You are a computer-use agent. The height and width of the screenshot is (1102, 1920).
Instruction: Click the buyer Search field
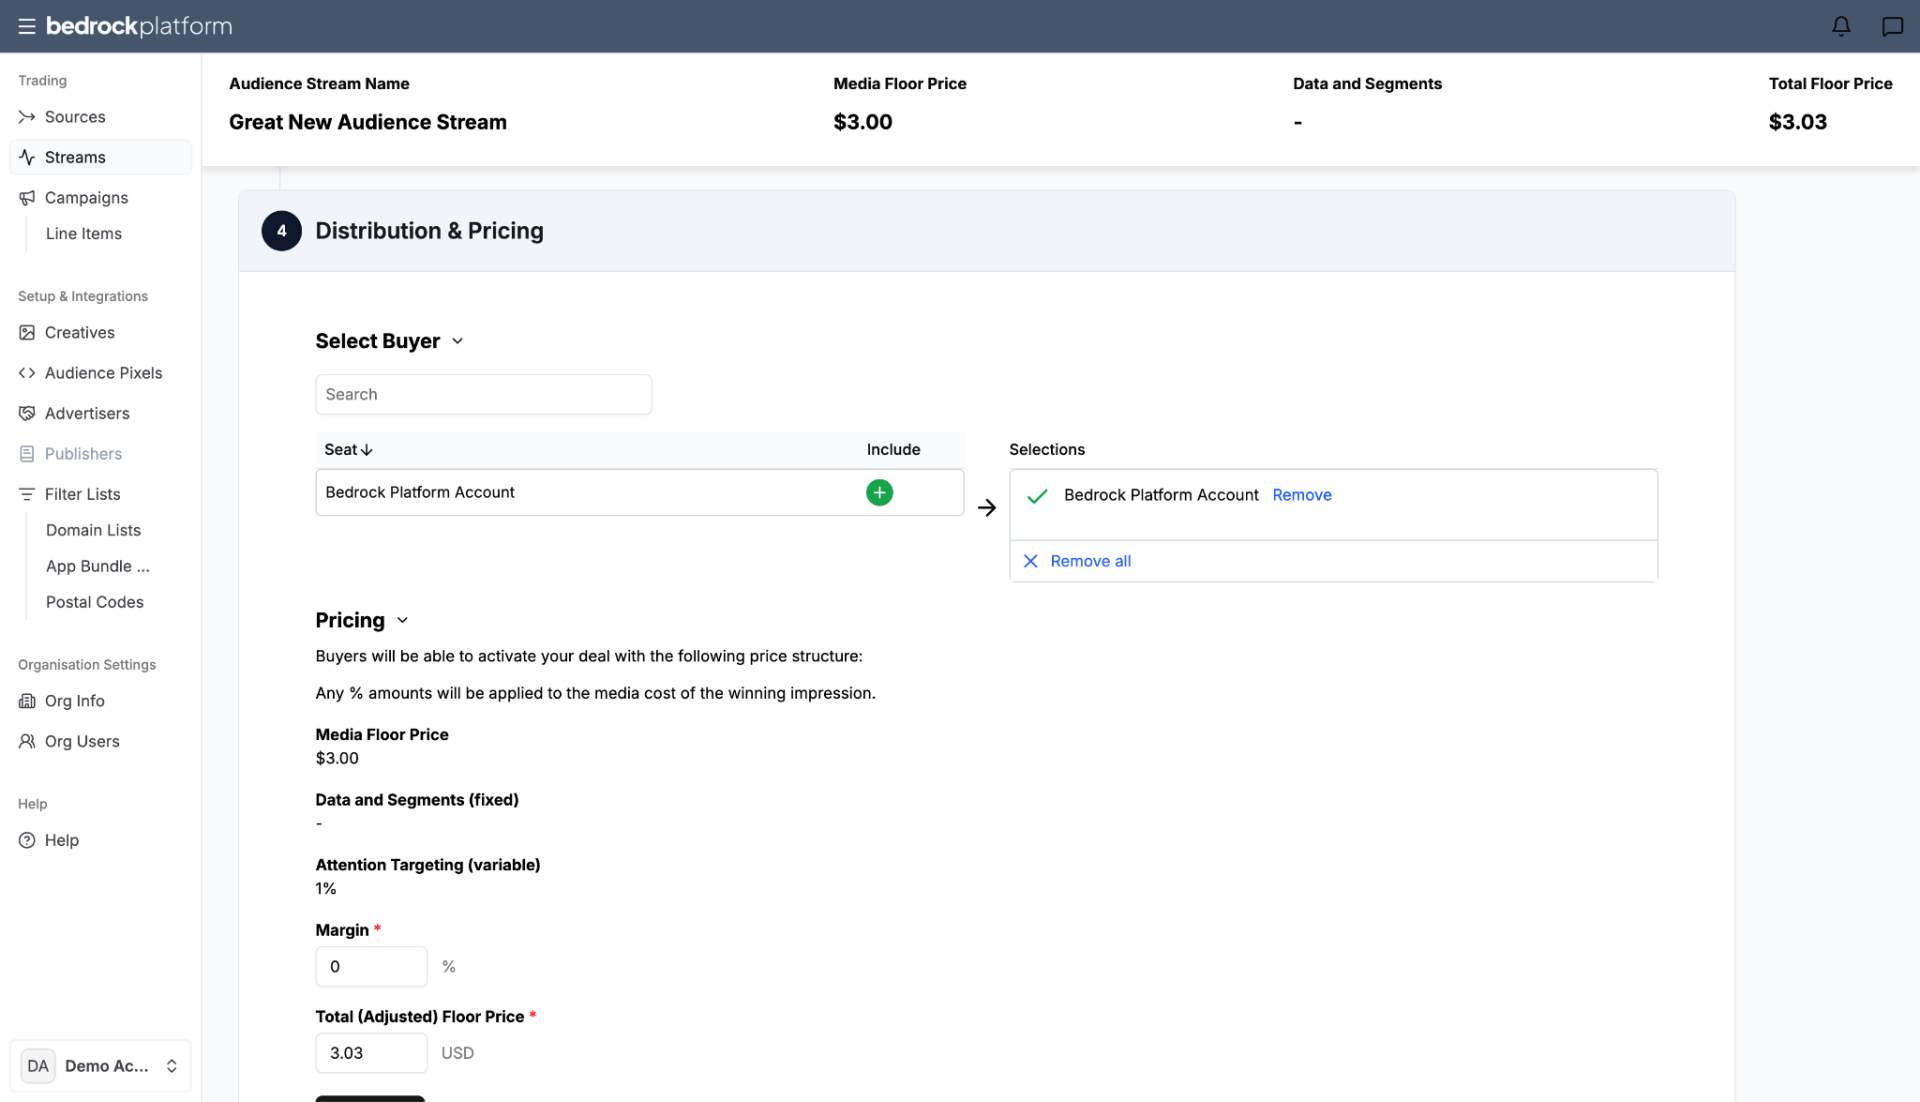[483, 394]
